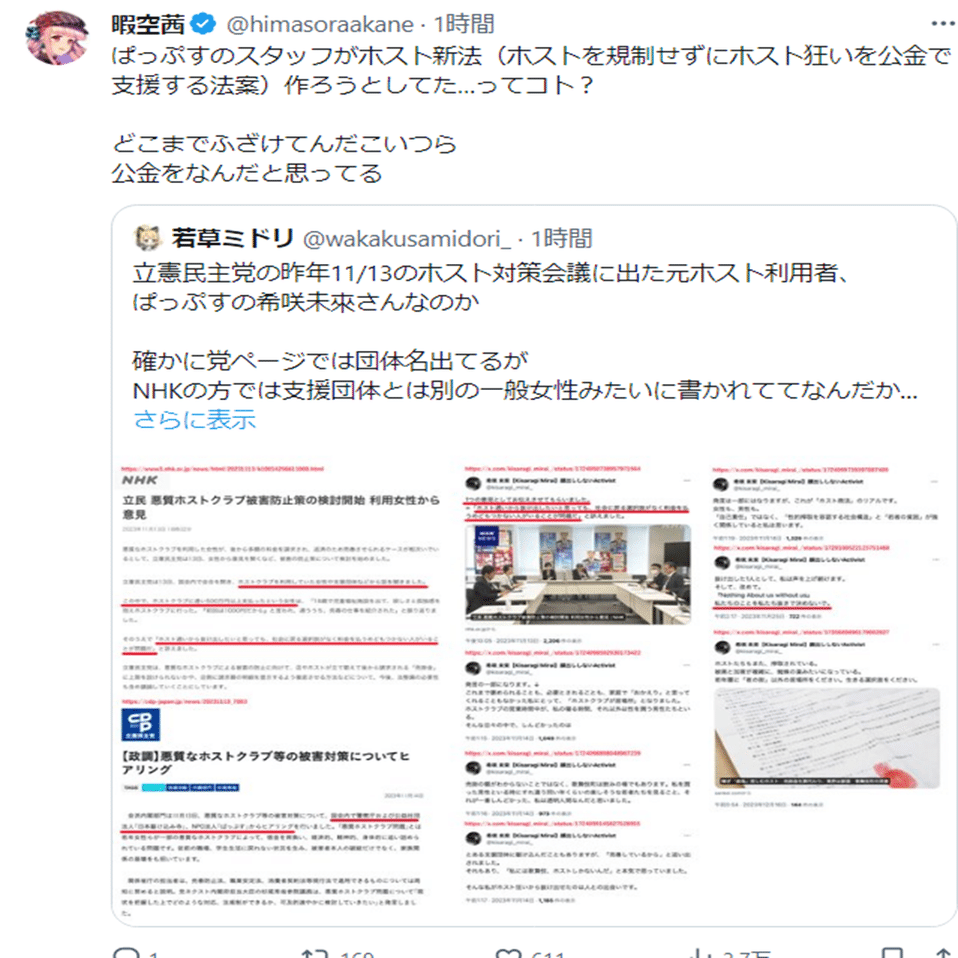This screenshot has height=958, width=958.
Task: Bookmark the tweet with the bookmark icon
Action: click(893, 953)
